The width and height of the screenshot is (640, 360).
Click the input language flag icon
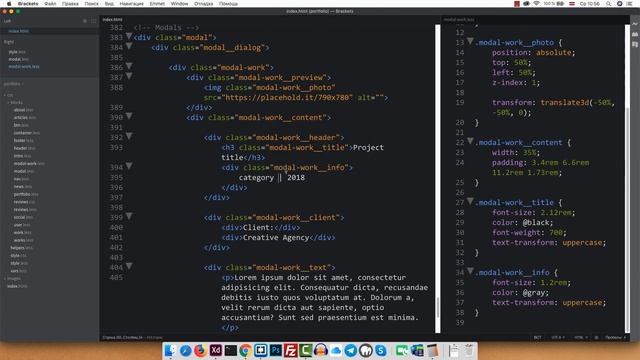pos(572,4)
